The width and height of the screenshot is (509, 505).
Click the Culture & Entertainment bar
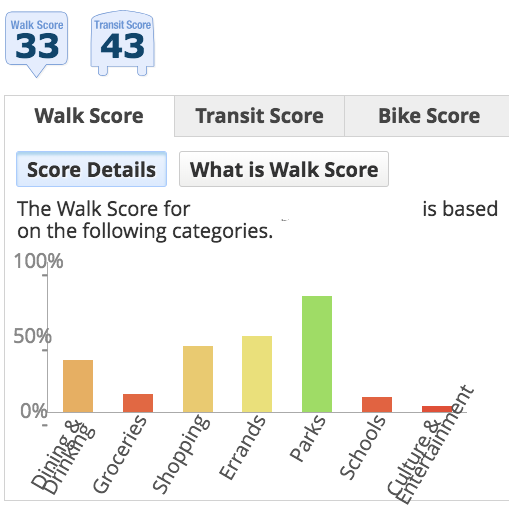tap(437, 409)
